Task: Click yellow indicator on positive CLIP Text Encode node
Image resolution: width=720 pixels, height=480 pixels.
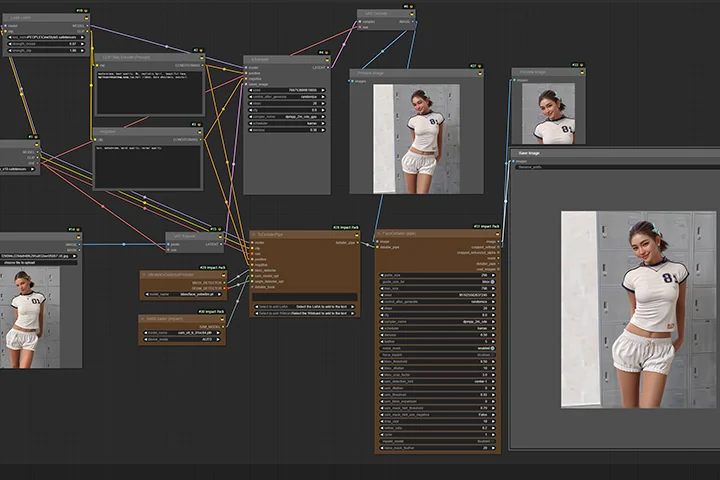Action: (x=202, y=57)
